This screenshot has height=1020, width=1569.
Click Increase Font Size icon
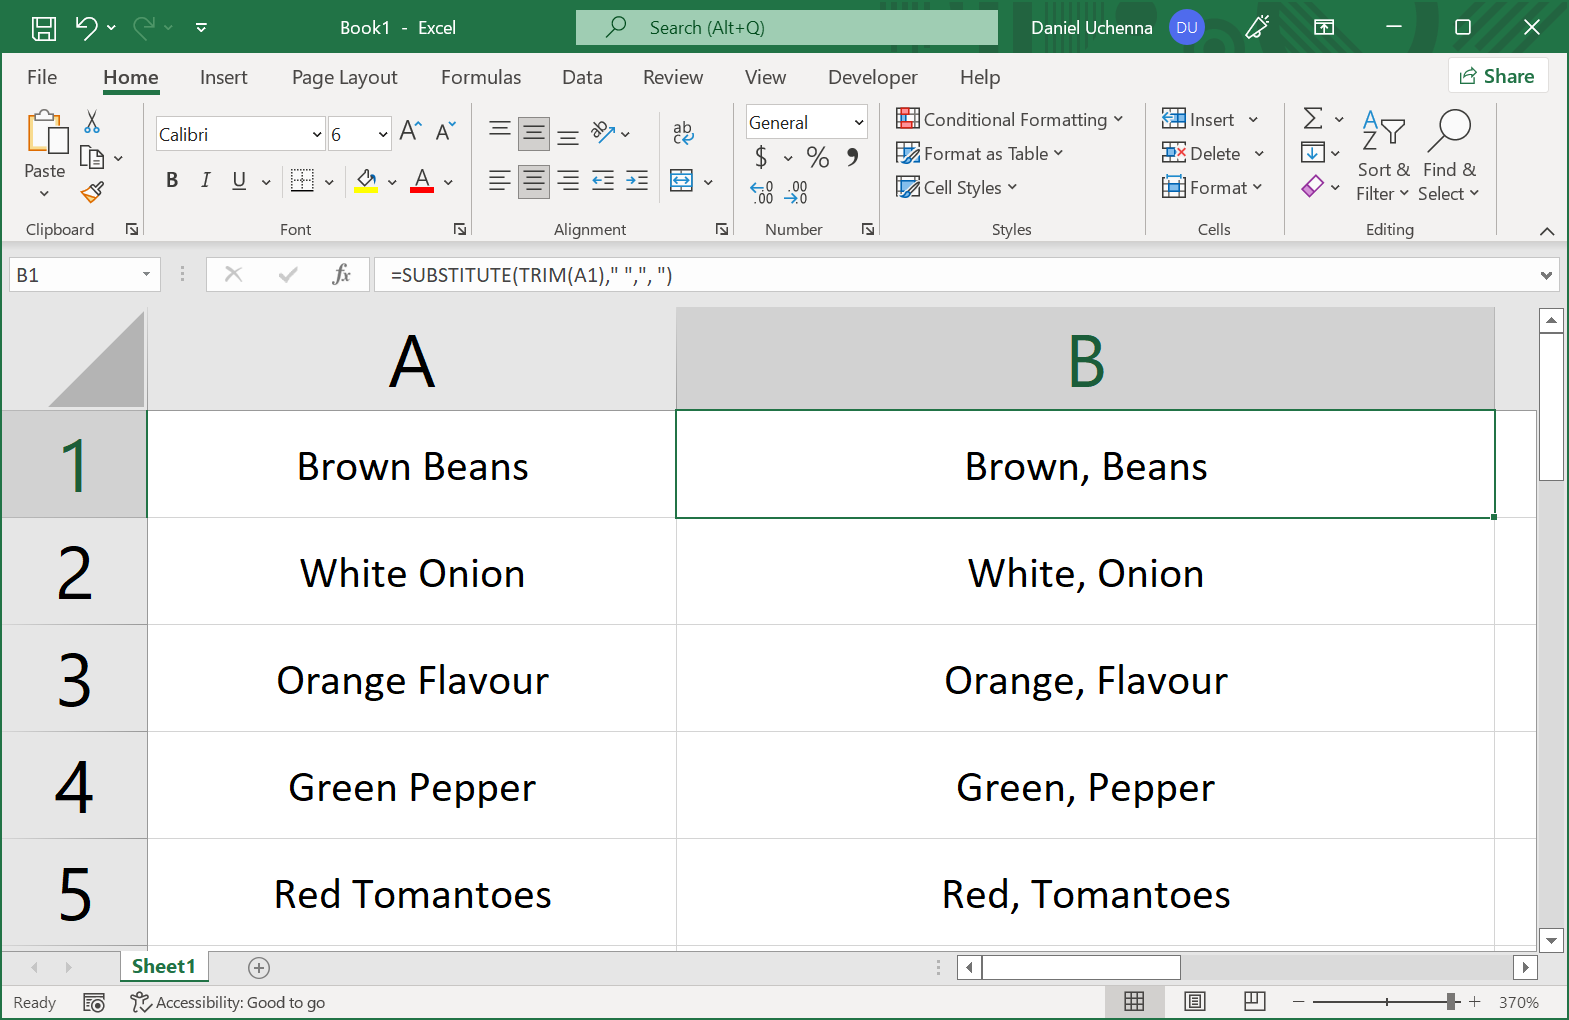click(410, 131)
